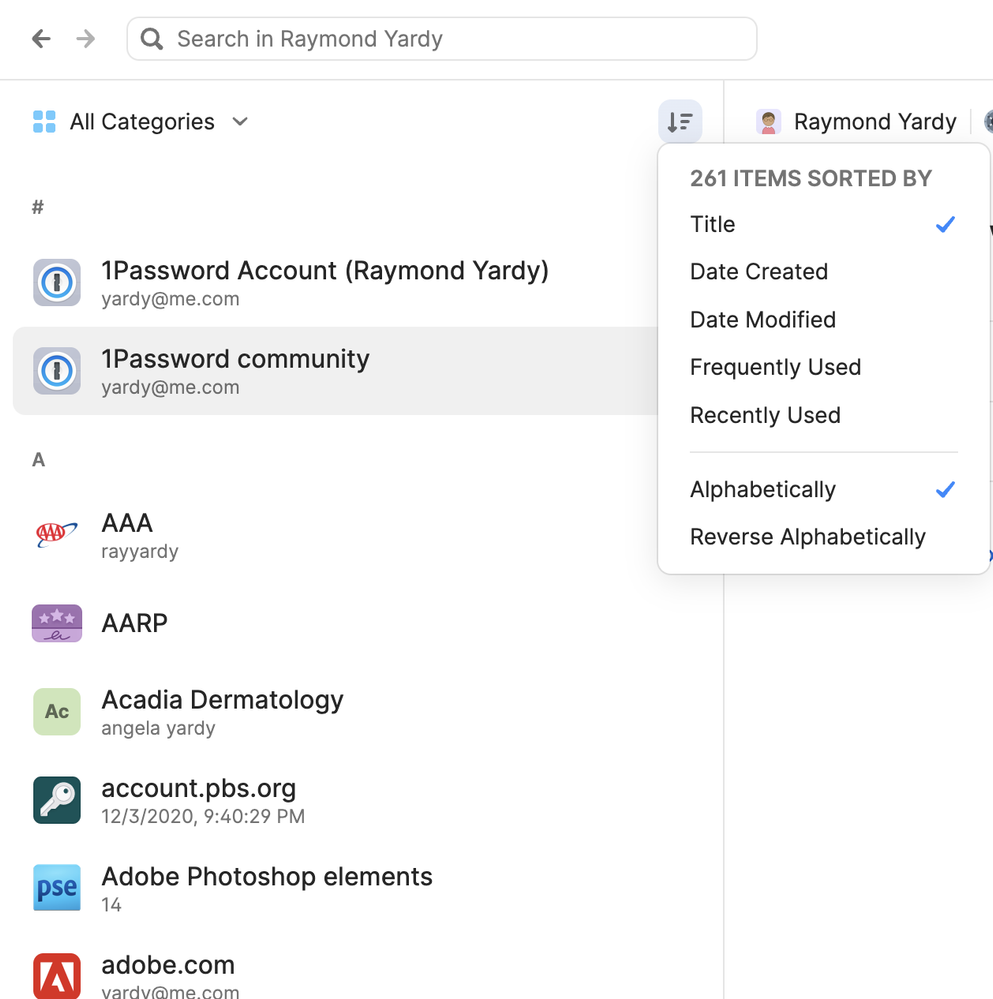993x999 pixels.
Task: Select Title sort option
Action: coord(713,224)
